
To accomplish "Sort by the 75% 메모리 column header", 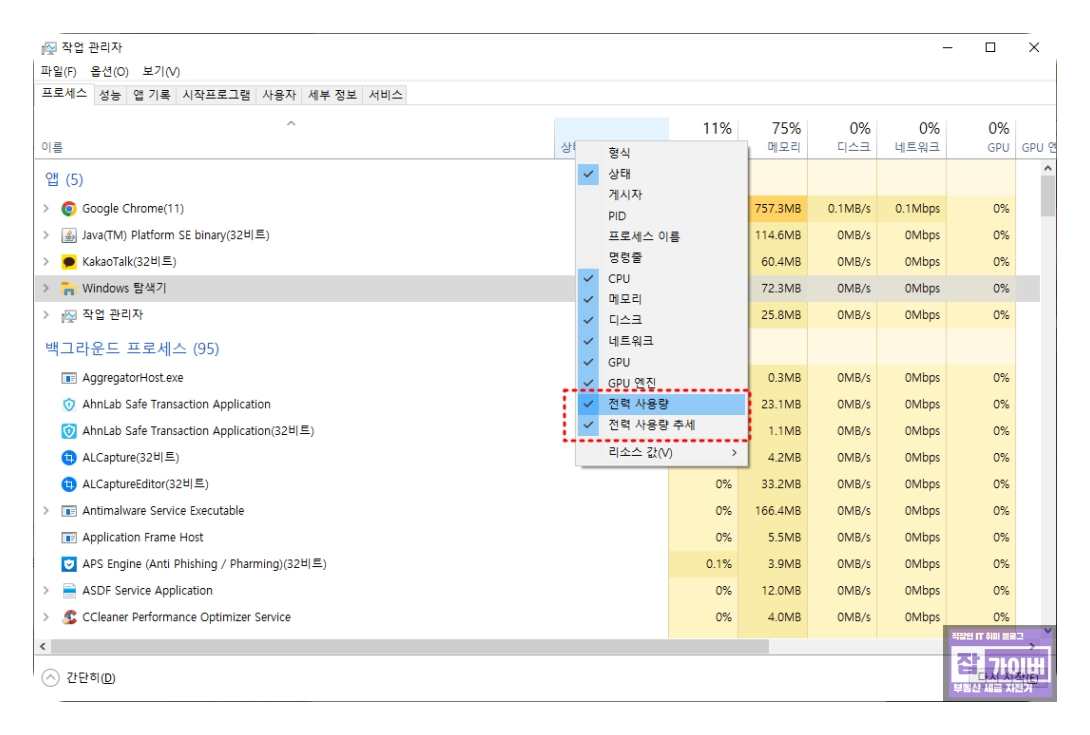I will pos(772,138).
